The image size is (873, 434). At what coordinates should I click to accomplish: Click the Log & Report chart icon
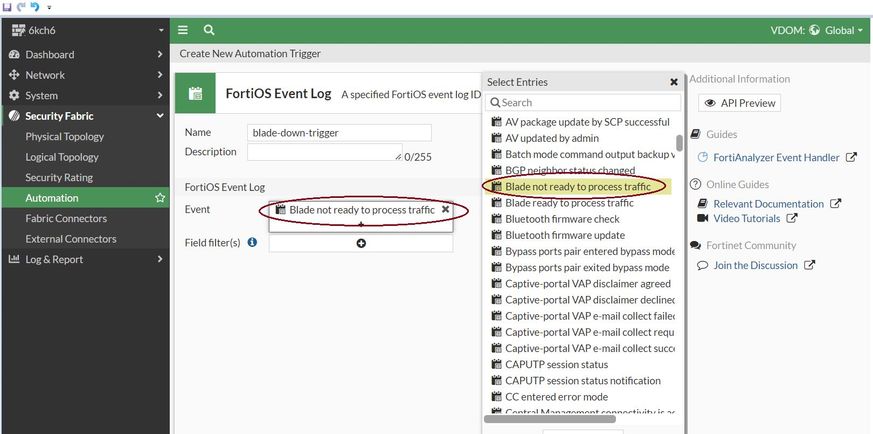click(x=14, y=259)
